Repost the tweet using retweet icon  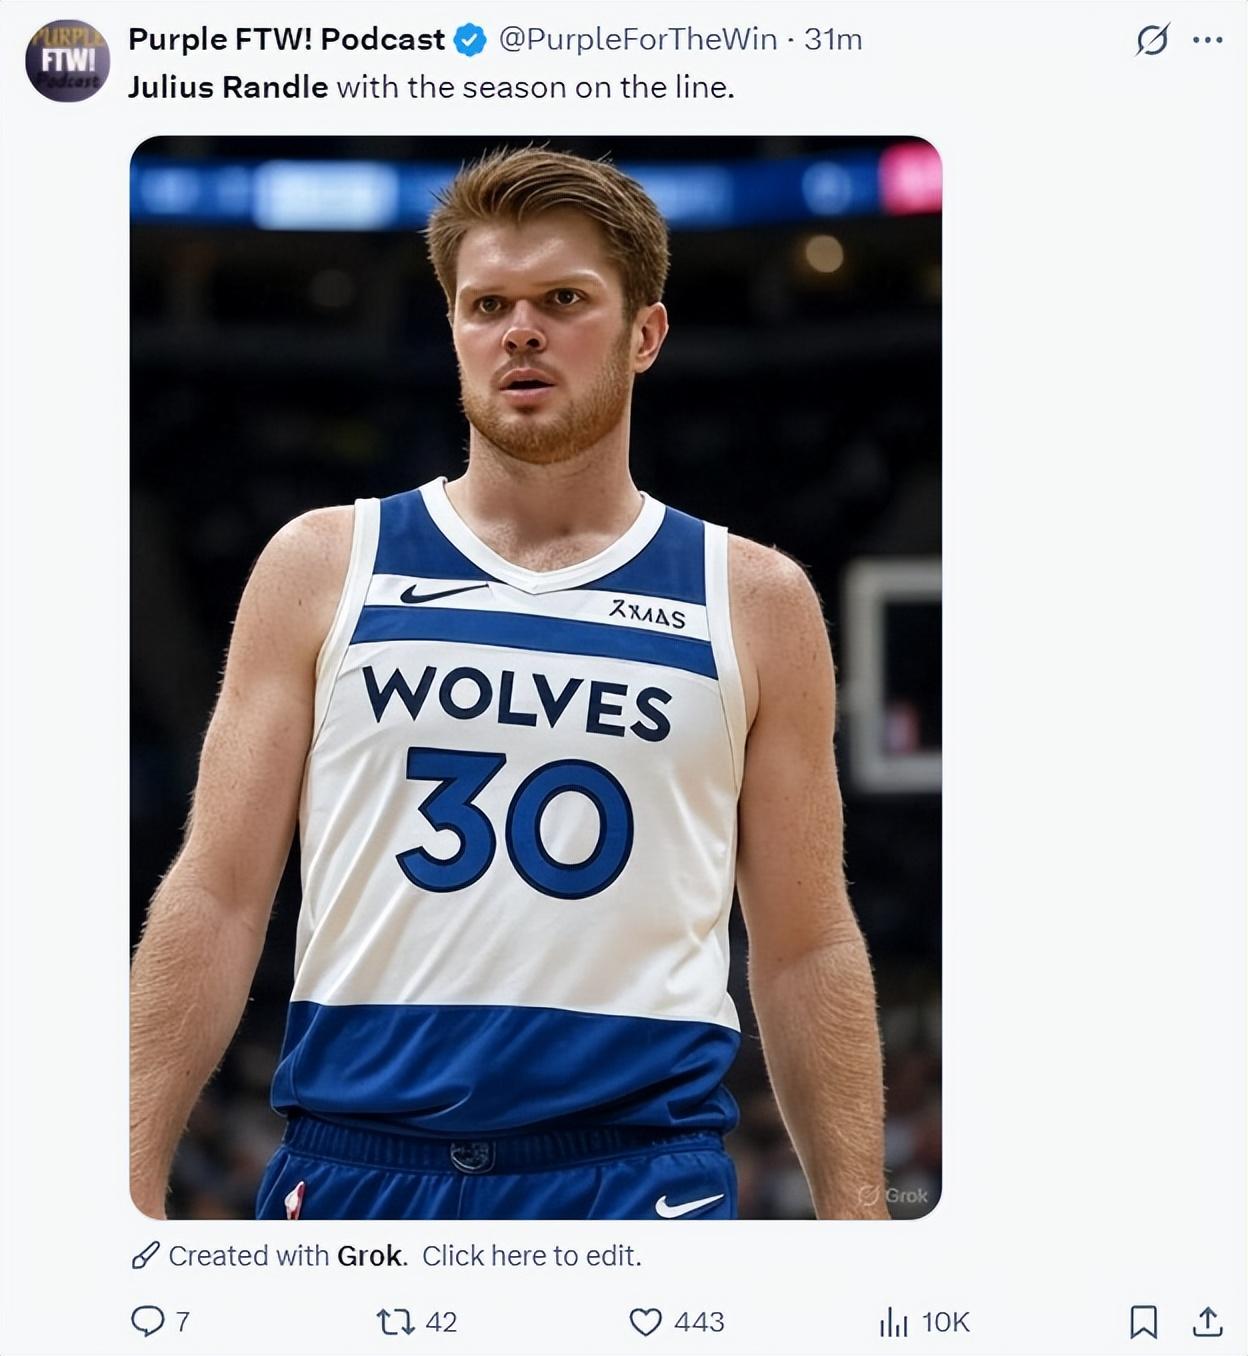tap(394, 1322)
